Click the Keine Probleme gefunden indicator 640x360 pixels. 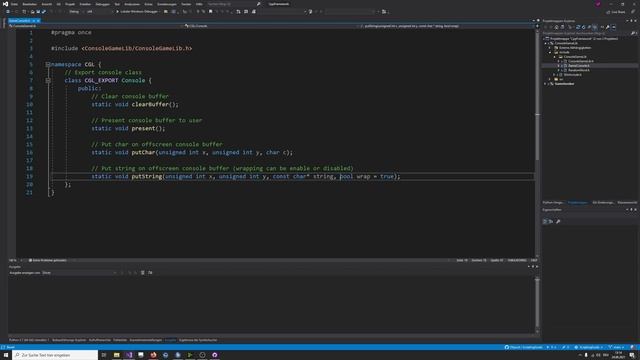click(48, 260)
